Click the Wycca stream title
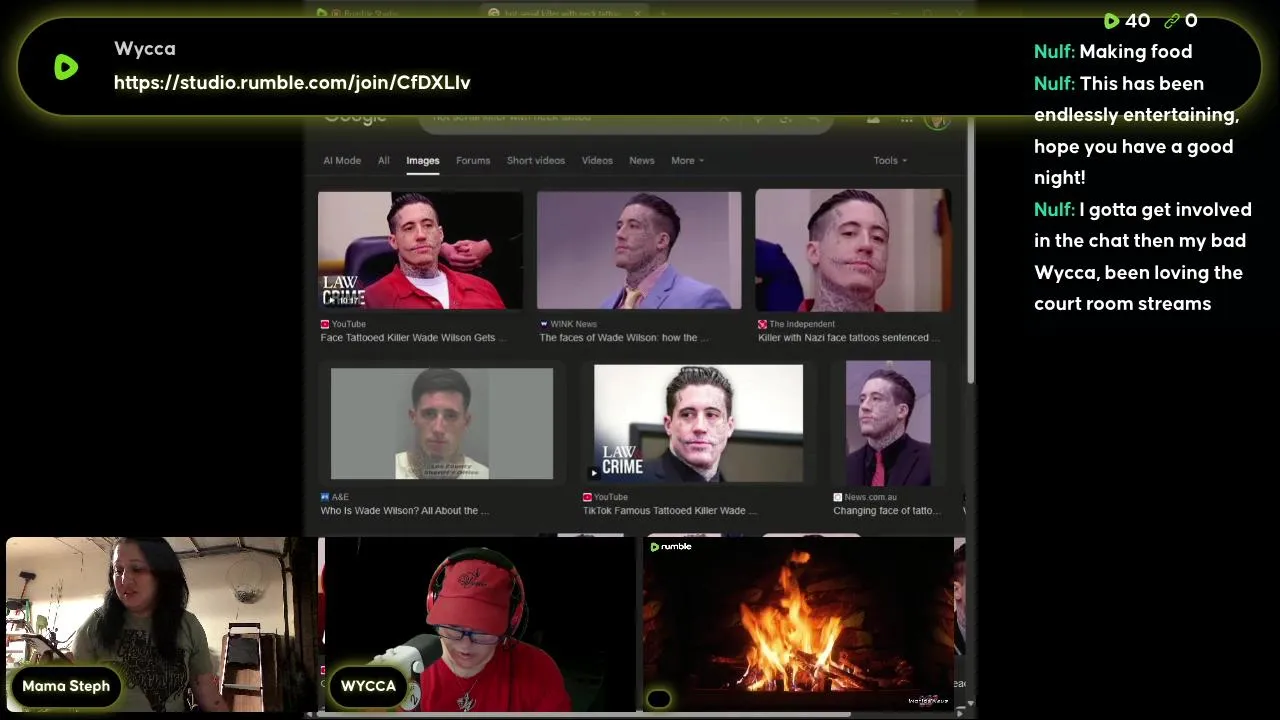This screenshot has width=1280, height=720. (x=145, y=49)
